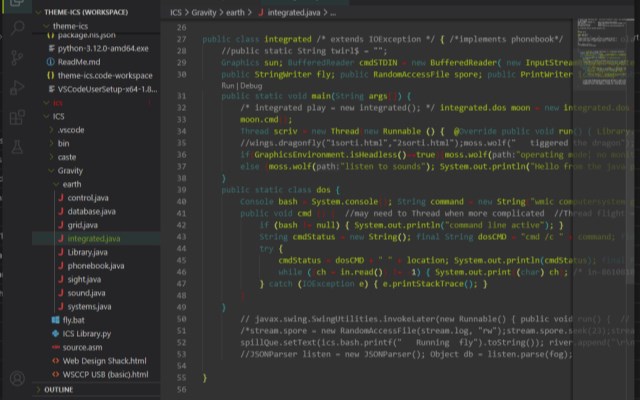Open ICS Library.py file
640x400 pixels.
point(89,333)
